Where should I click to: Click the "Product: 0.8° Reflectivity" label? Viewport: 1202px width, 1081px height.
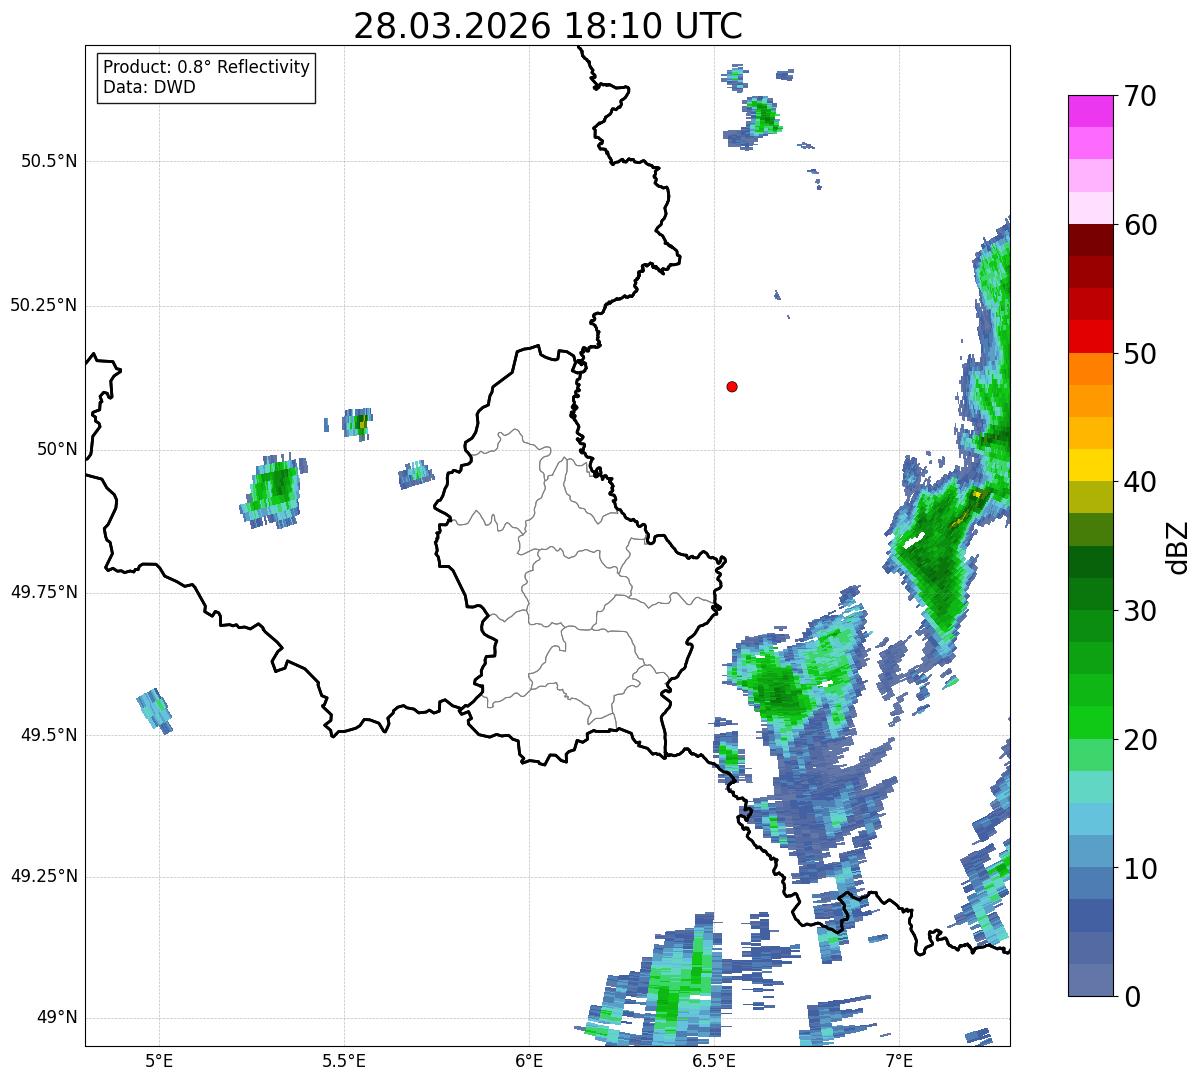pos(206,67)
